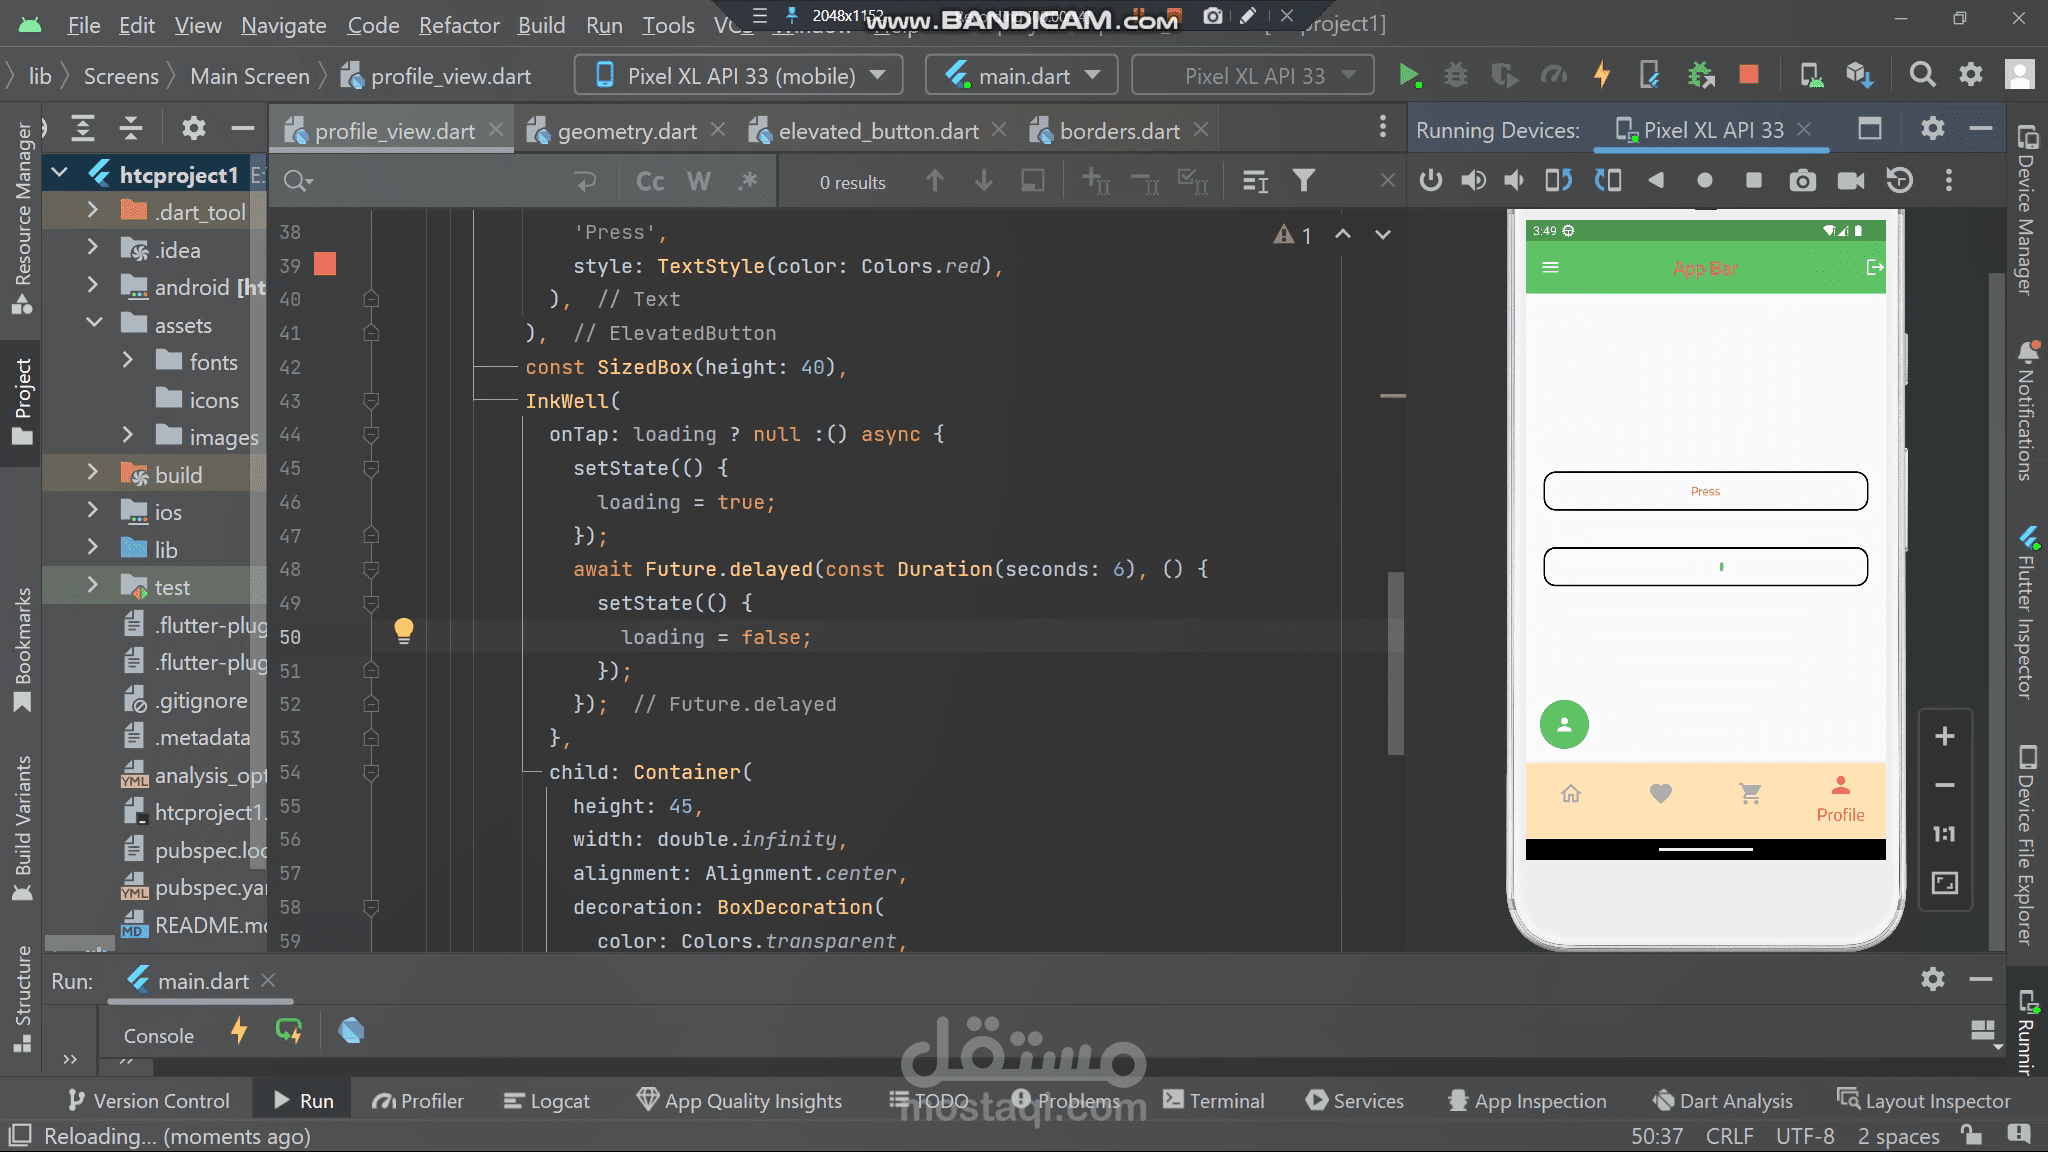The height and width of the screenshot is (1152, 2048).
Task: Collapse htcproject1 project root
Action: tap(59, 174)
